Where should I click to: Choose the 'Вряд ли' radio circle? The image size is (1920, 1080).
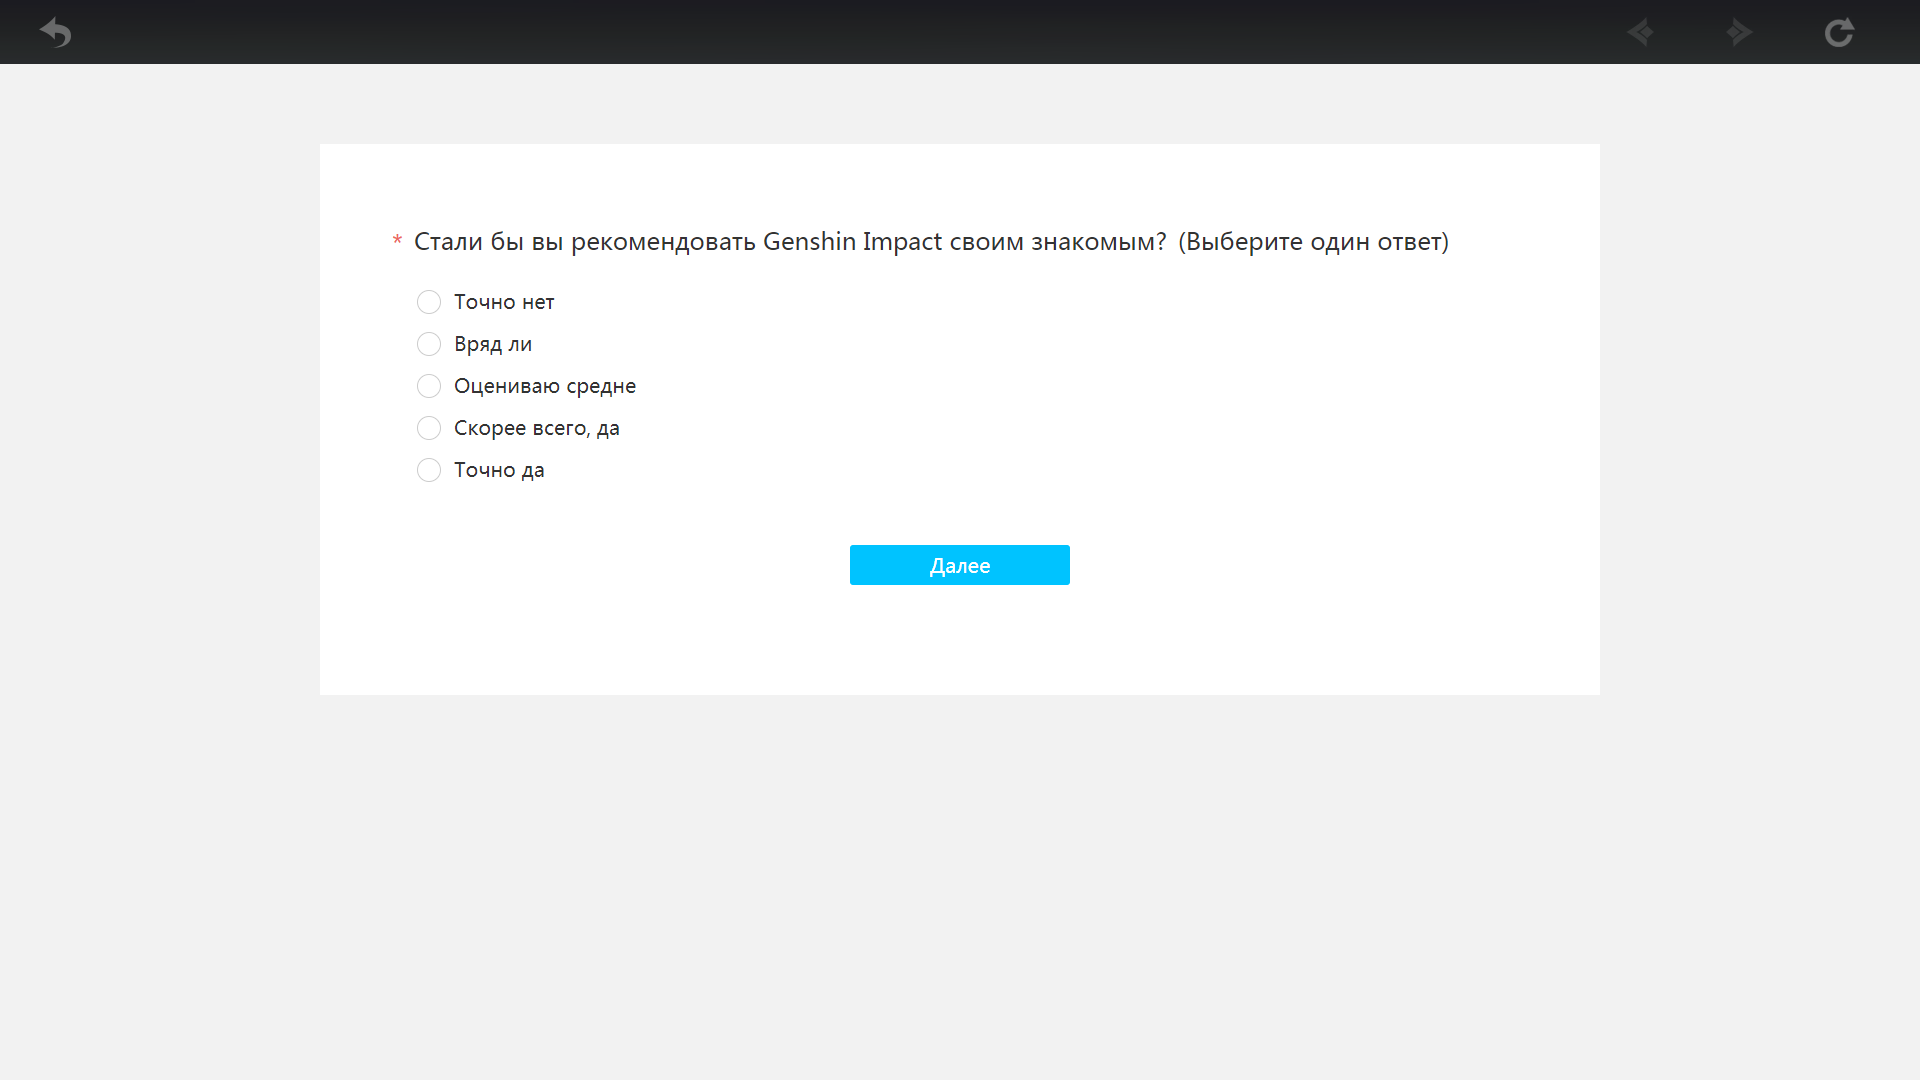[x=429, y=344]
